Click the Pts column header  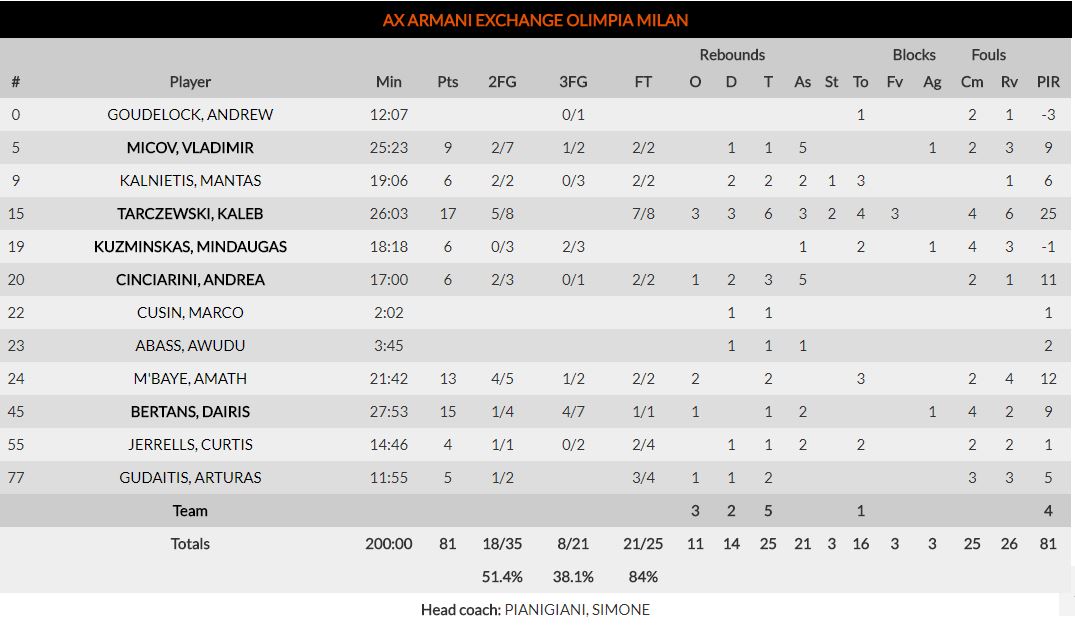coord(448,82)
